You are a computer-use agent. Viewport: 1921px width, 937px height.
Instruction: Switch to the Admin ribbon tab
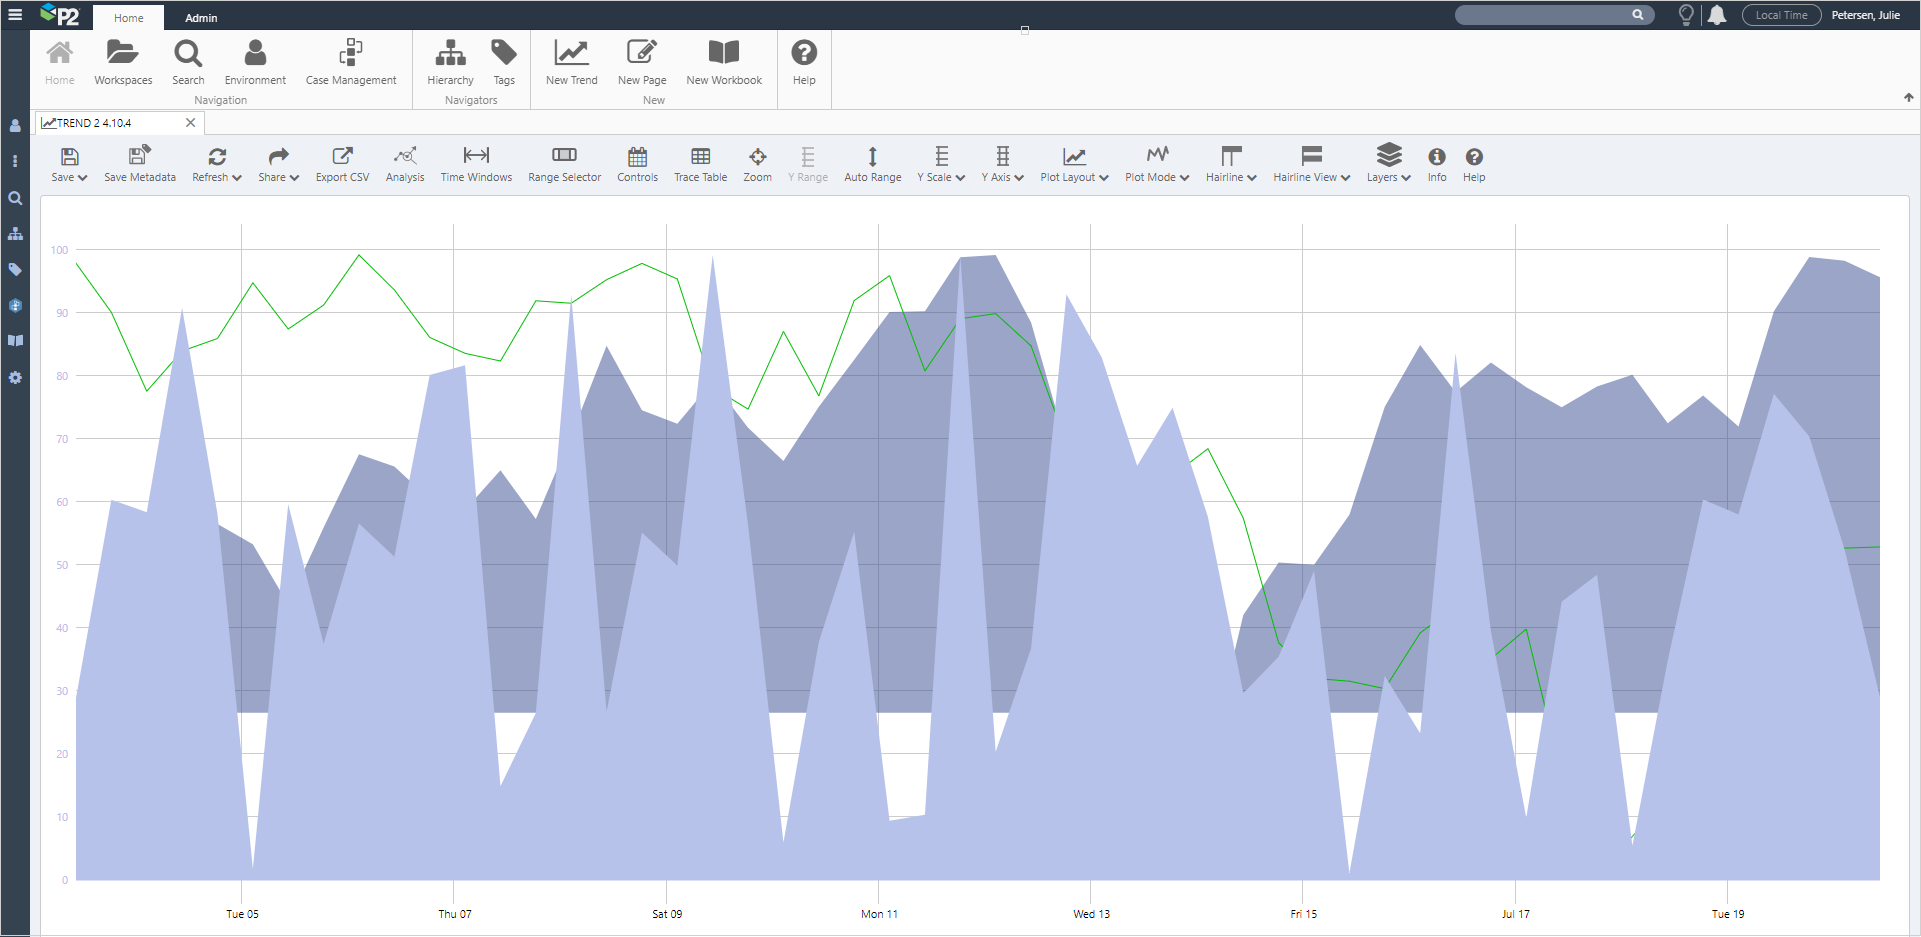(x=201, y=18)
